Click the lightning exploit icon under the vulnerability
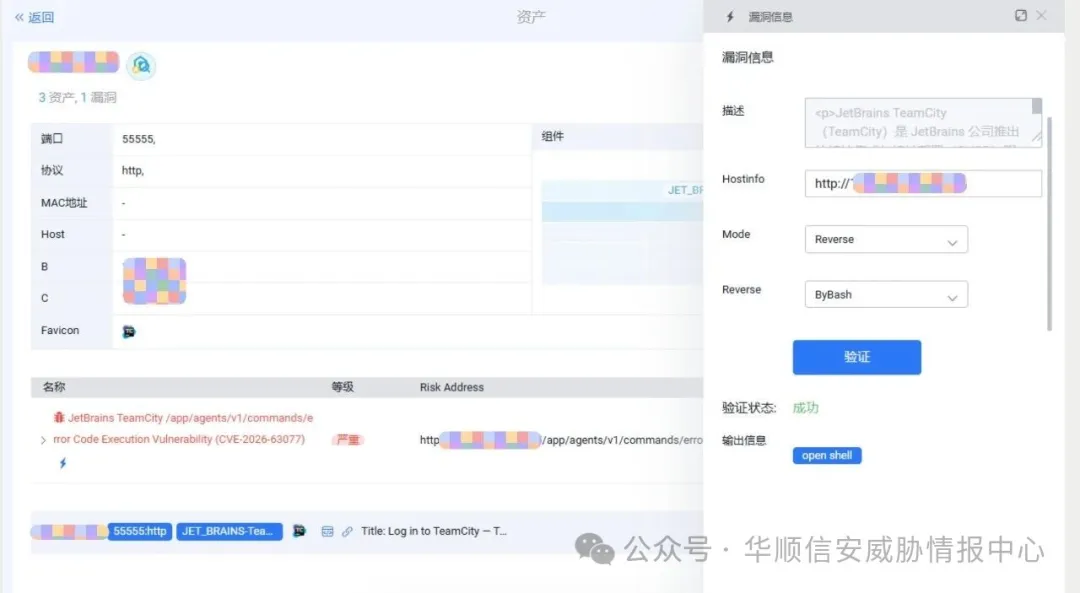 point(63,463)
